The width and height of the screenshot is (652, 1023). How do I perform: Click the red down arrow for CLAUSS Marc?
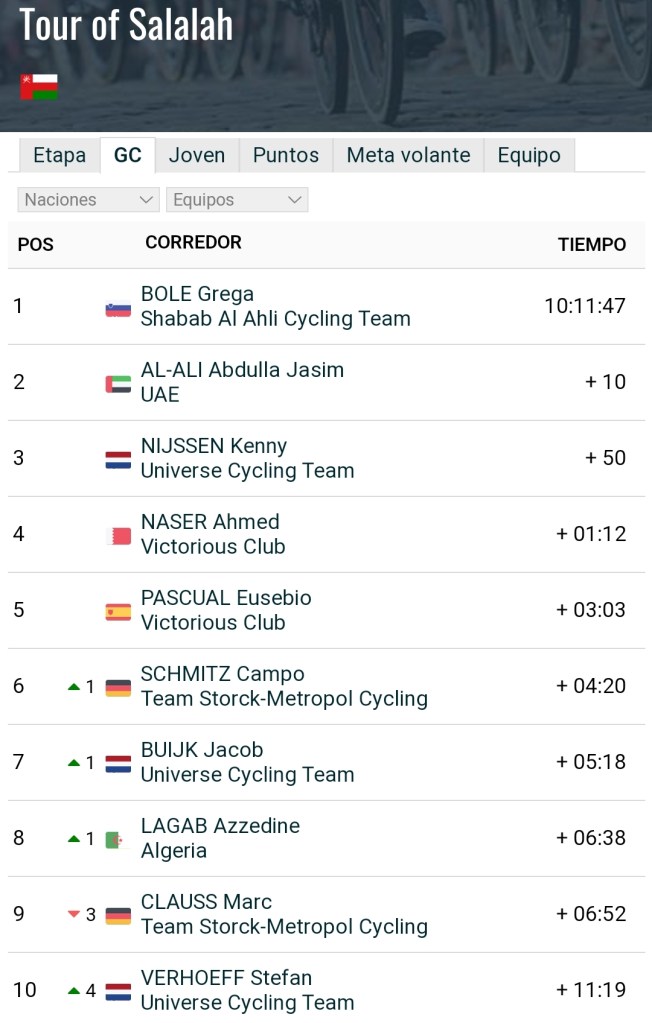(73, 914)
